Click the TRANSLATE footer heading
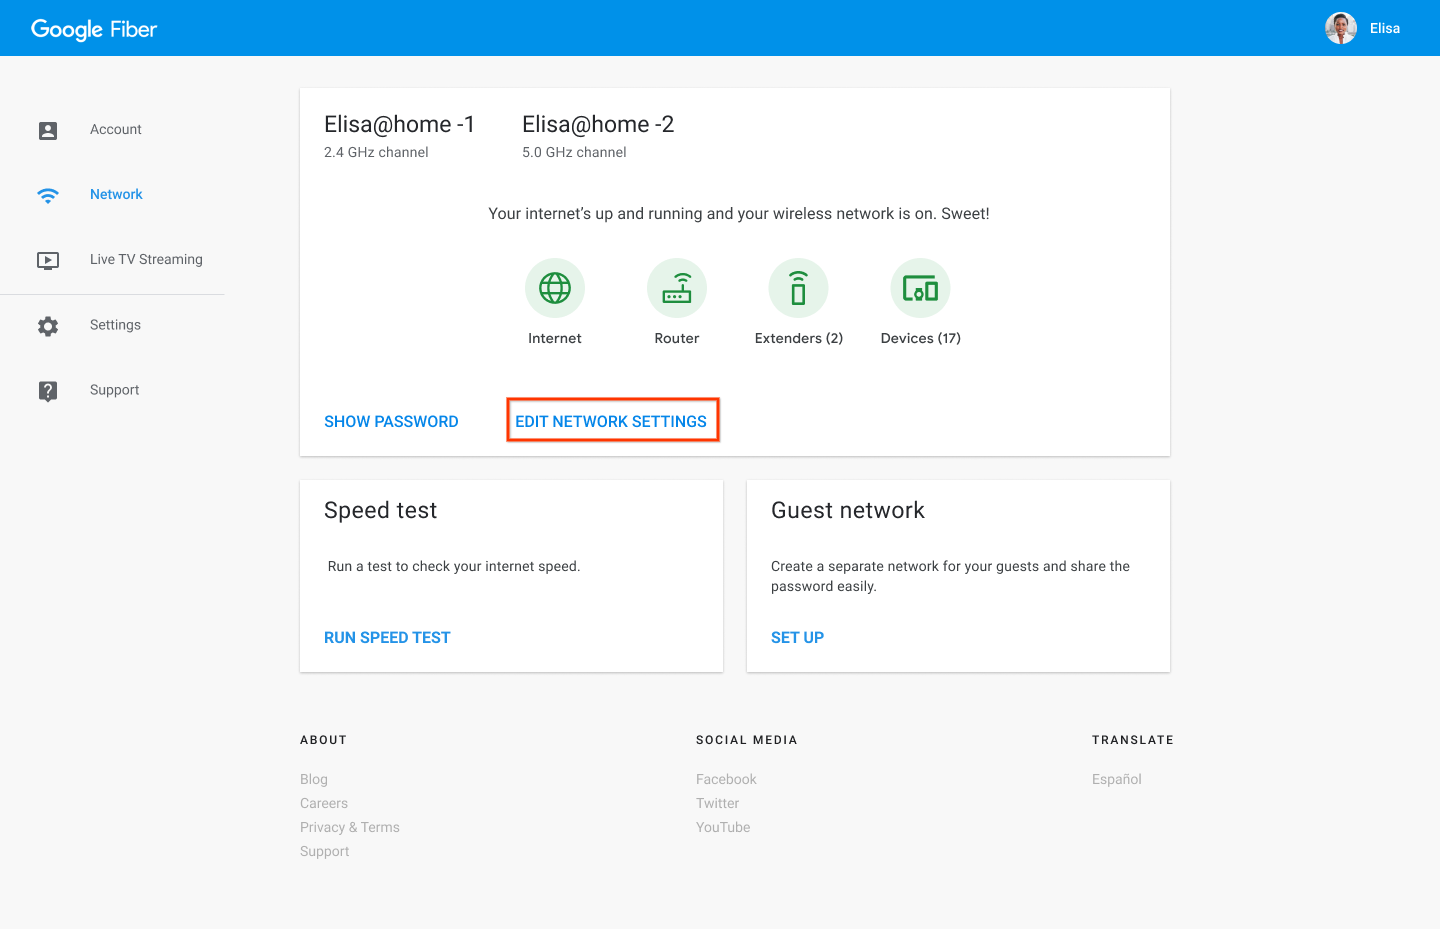 point(1133,740)
